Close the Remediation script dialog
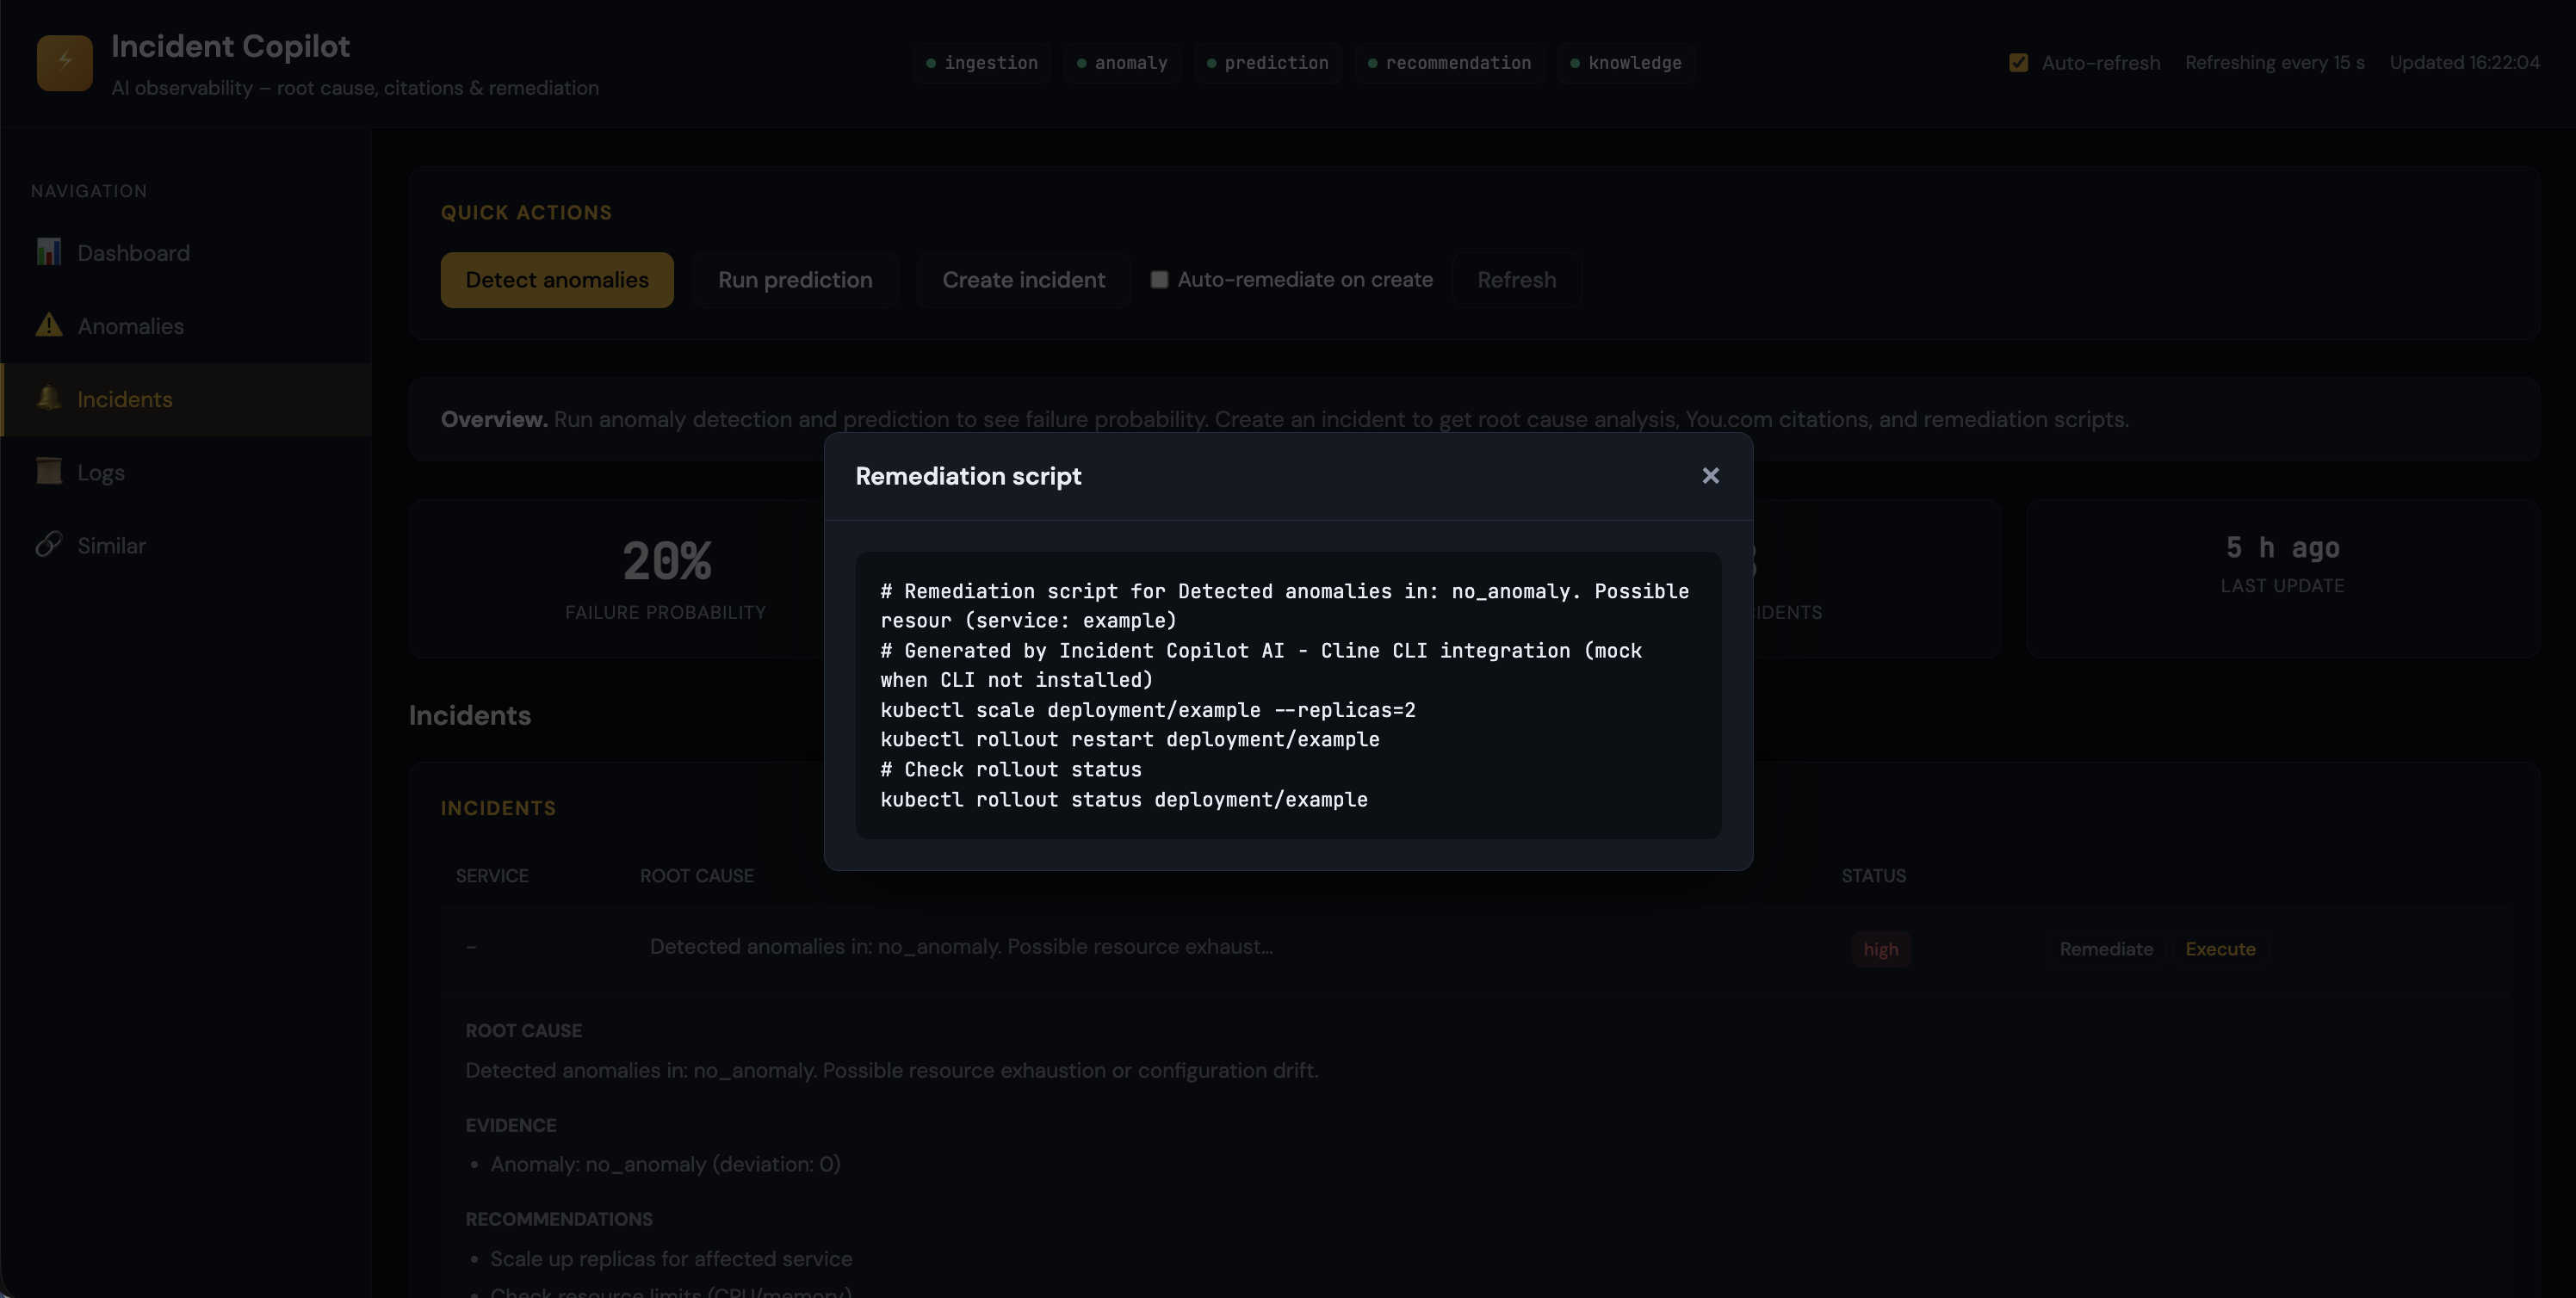 (x=1710, y=476)
